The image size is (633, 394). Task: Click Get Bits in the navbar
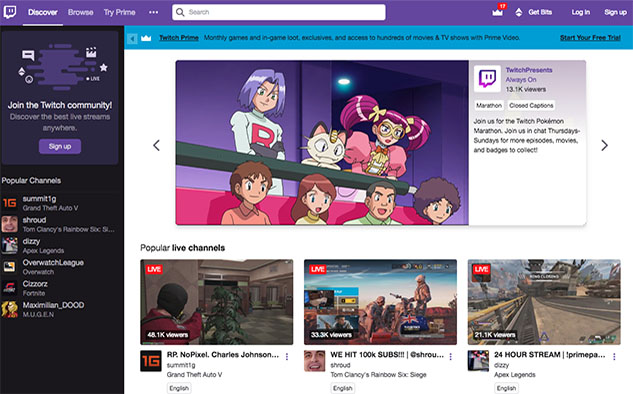click(x=540, y=12)
